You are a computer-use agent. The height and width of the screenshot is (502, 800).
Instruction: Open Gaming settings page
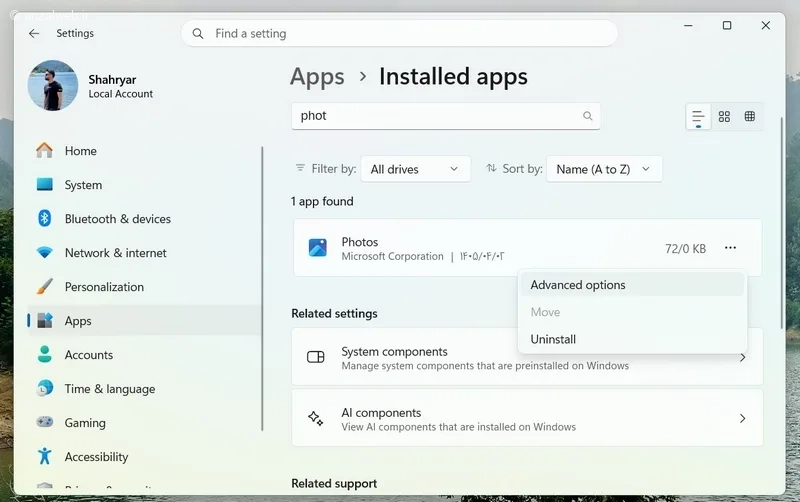pyautogui.click(x=144, y=422)
